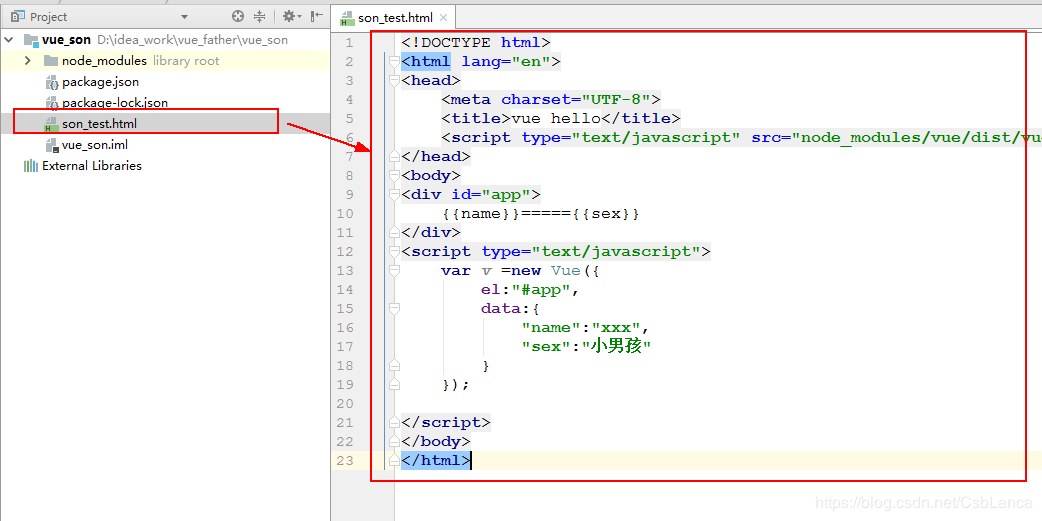Click the vue_son.iml file icon
Screen dimensions: 1042x521
point(52,145)
